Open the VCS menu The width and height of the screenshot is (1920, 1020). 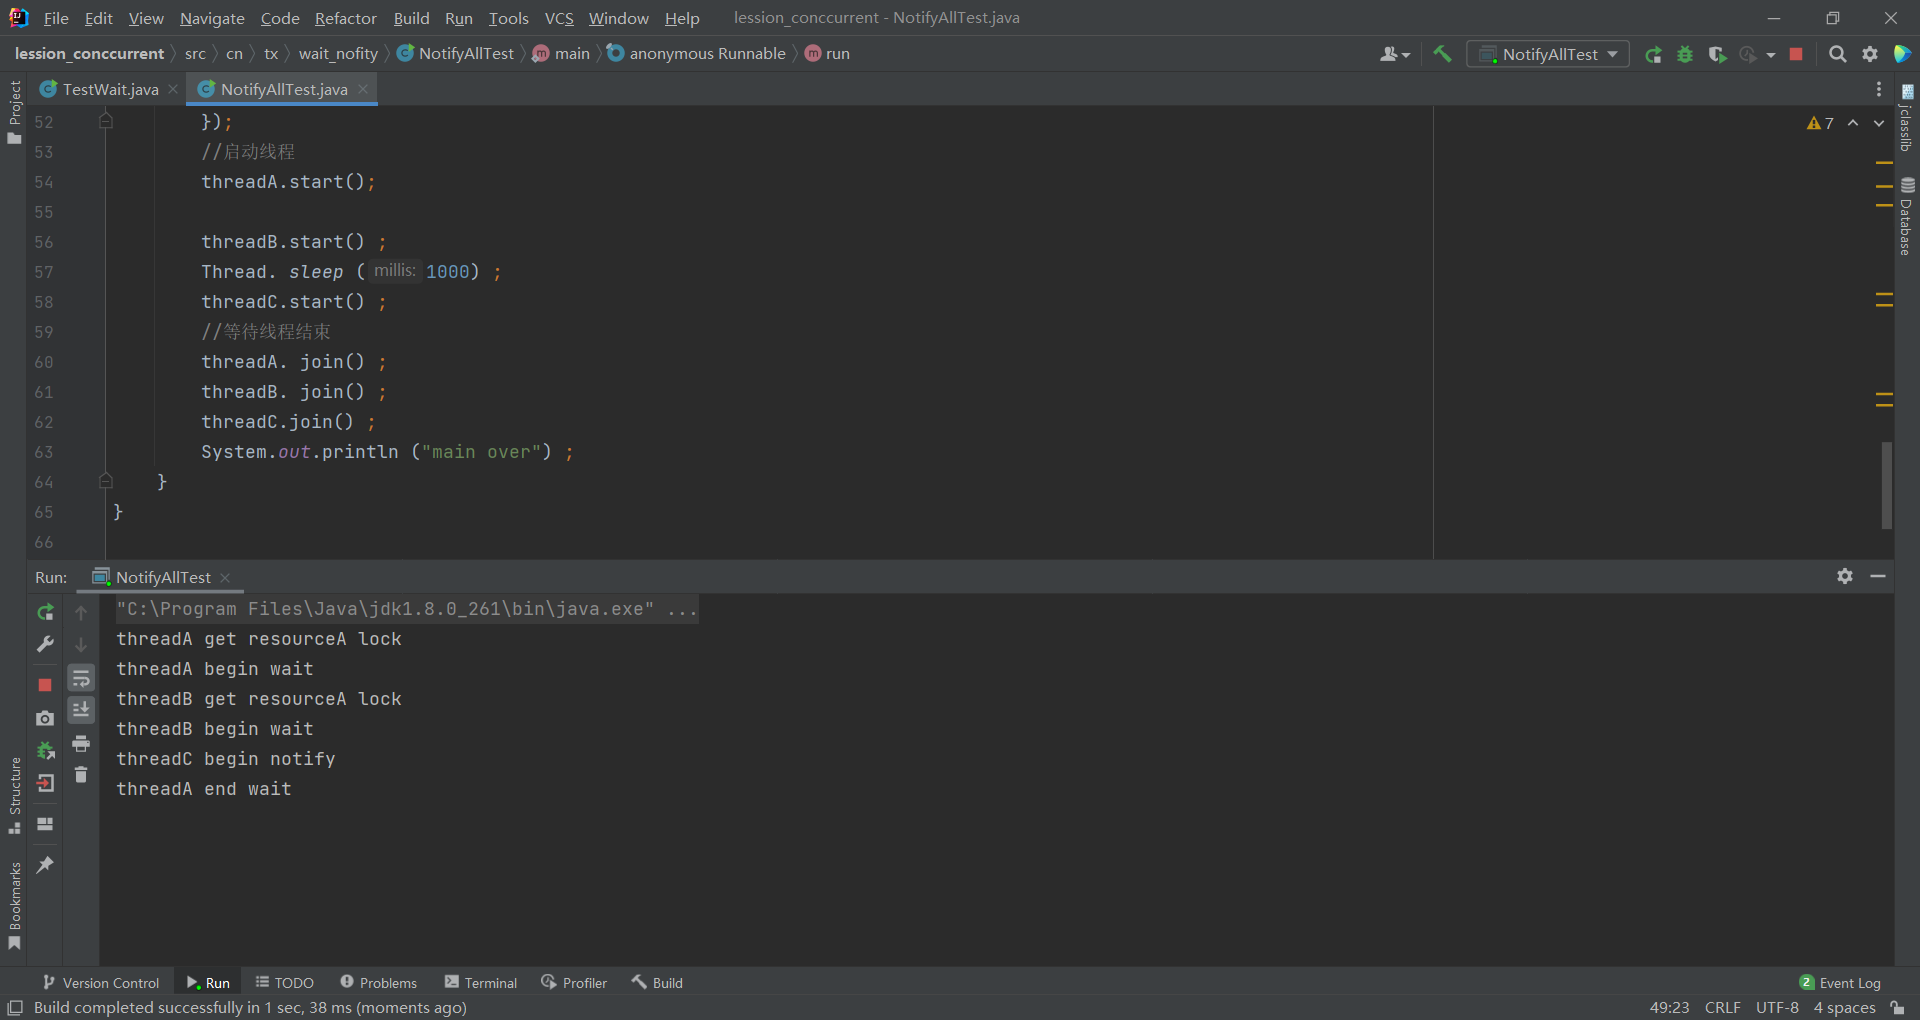click(559, 18)
